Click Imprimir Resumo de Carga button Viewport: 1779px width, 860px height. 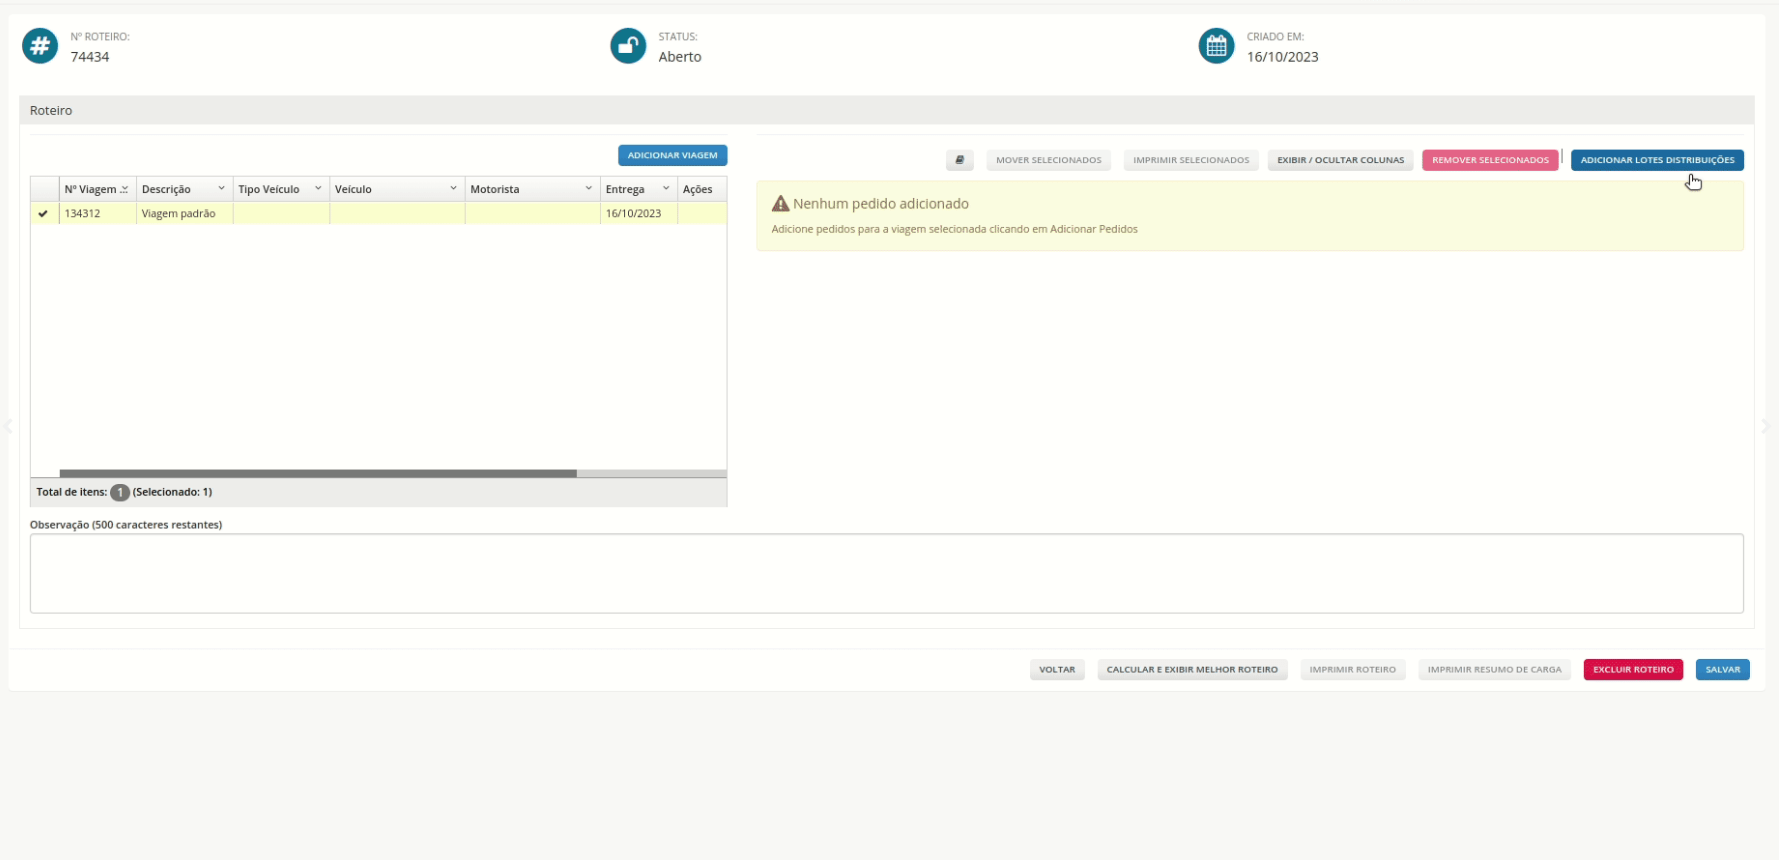1494,670
